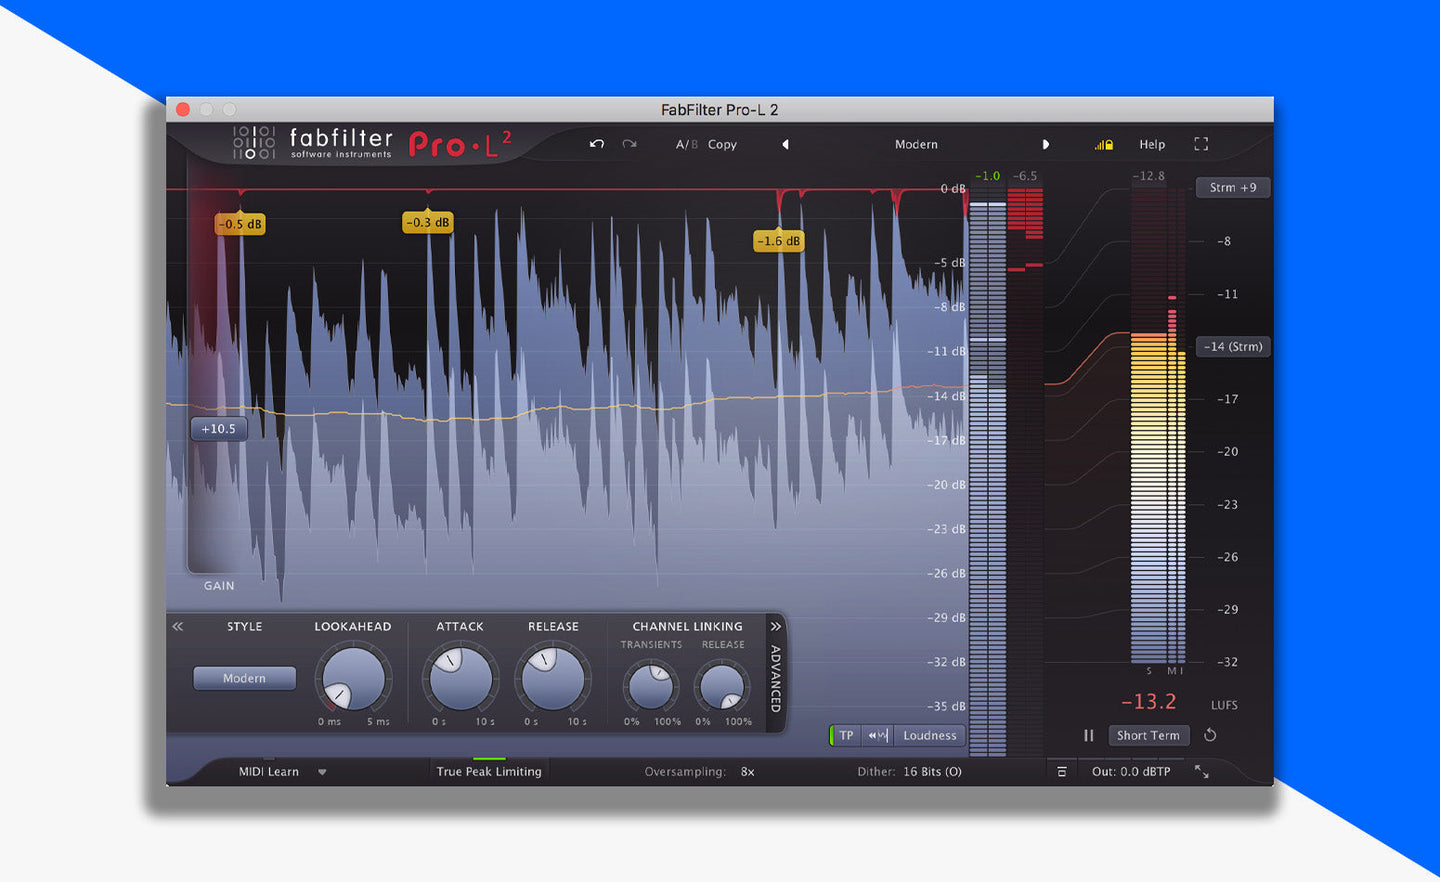Open the MIDI Learn dropdown arrow
The height and width of the screenshot is (882, 1440).
click(322, 772)
